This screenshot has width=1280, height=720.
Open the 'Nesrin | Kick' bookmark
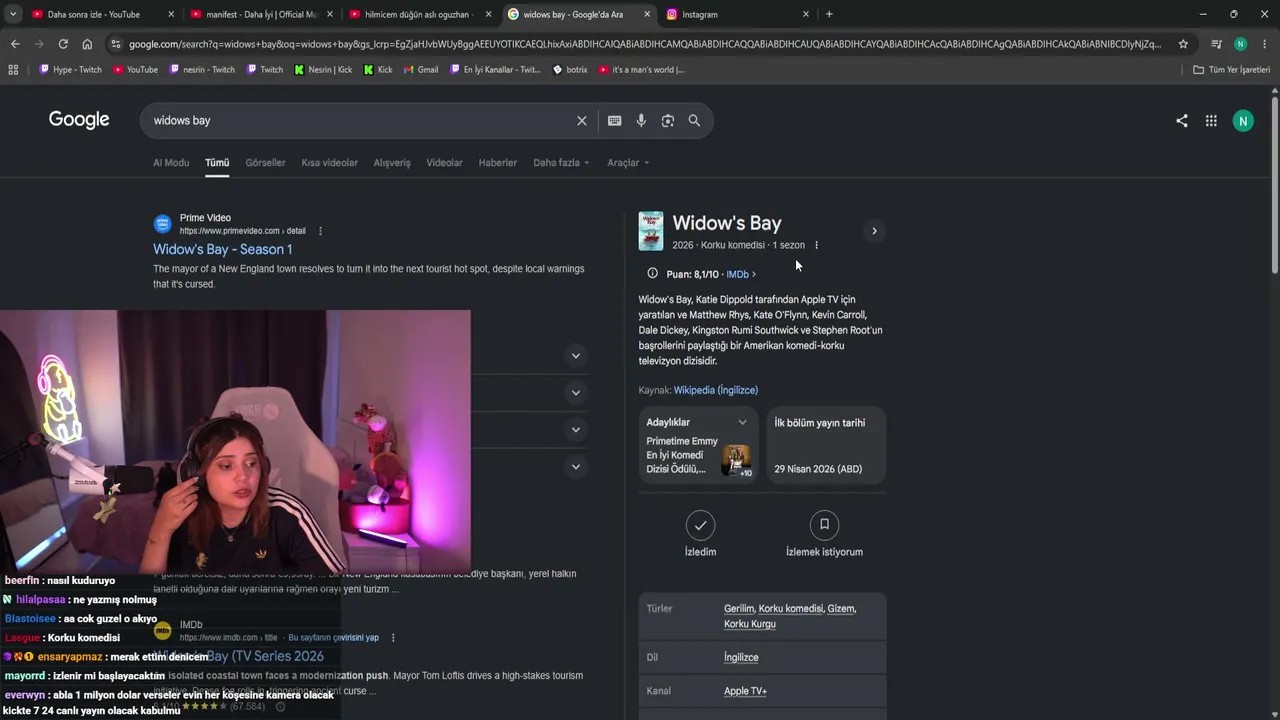coord(323,70)
